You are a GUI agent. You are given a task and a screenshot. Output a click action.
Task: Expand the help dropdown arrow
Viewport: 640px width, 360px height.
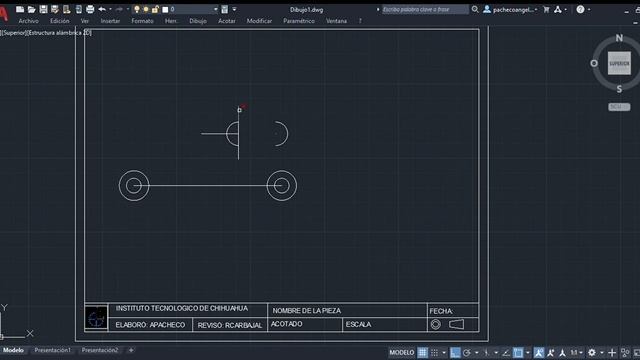click(x=589, y=9)
